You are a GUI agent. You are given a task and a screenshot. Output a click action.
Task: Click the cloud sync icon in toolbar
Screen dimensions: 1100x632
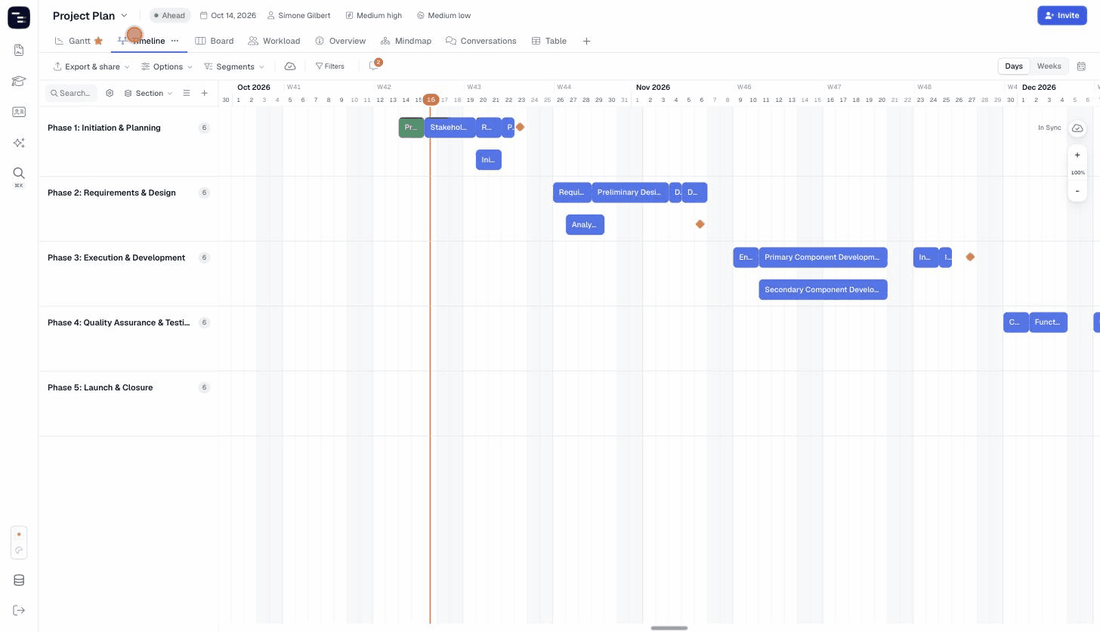(290, 67)
